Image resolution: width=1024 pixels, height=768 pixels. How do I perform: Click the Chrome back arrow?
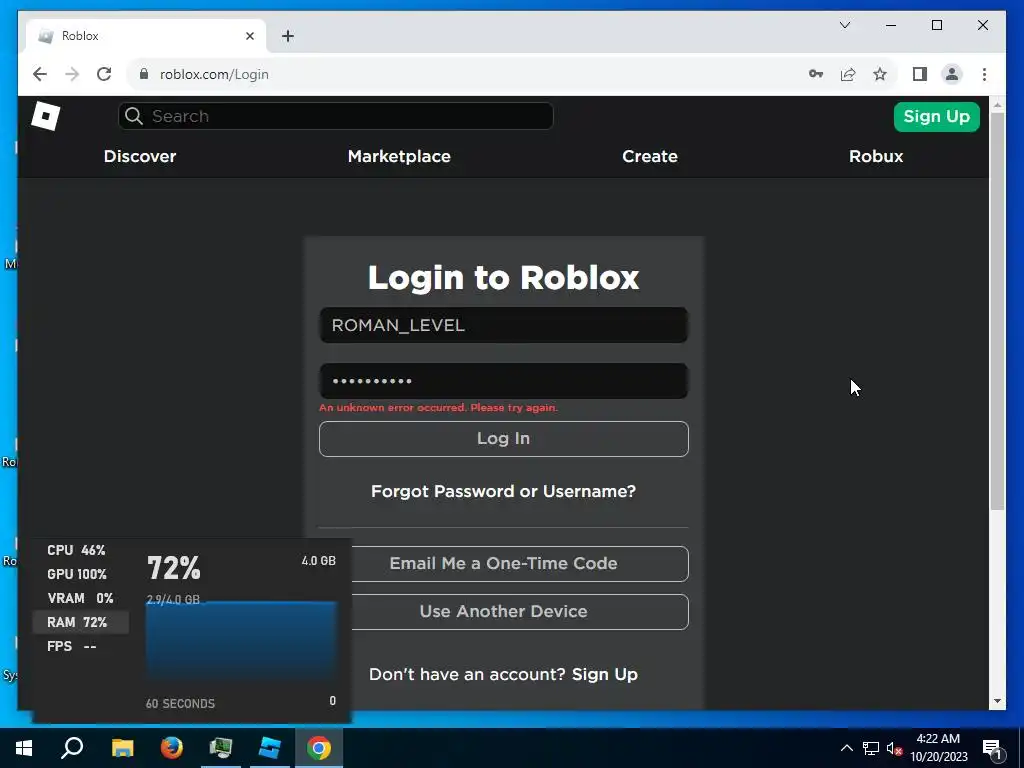click(40, 74)
